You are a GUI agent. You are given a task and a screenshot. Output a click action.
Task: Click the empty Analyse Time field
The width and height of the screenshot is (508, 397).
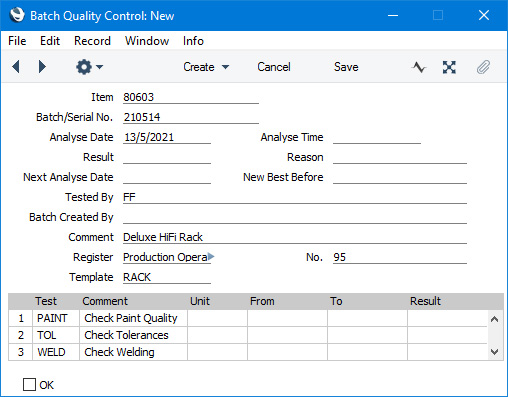[377, 137]
